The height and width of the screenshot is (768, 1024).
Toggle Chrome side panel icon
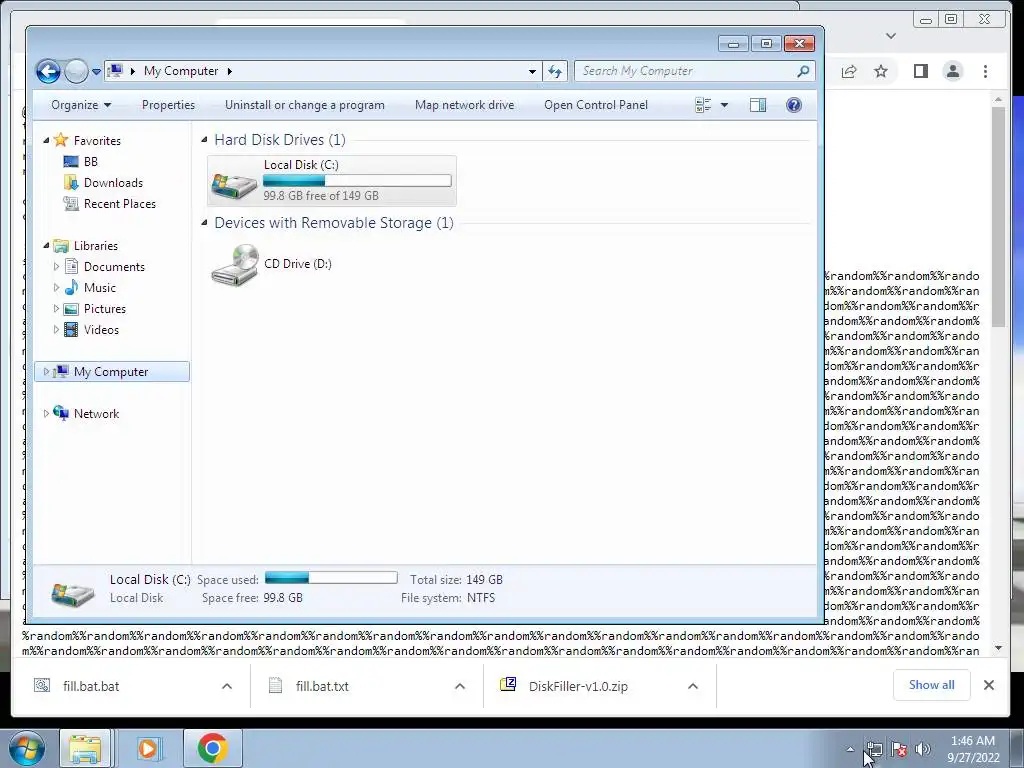coord(921,71)
